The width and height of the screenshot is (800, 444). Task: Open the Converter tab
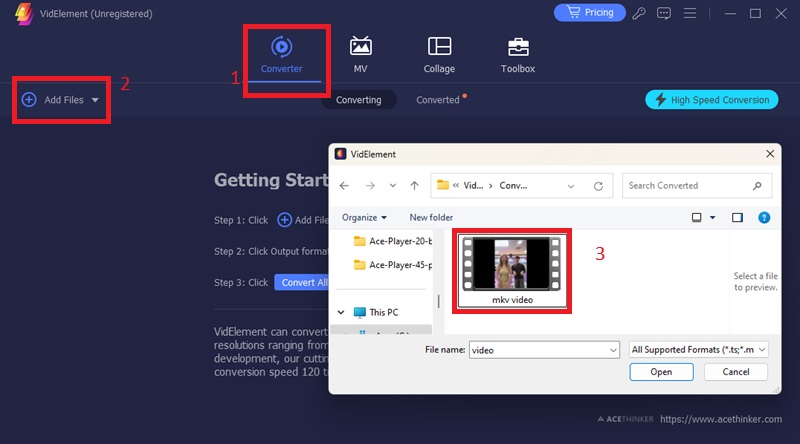click(281, 55)
